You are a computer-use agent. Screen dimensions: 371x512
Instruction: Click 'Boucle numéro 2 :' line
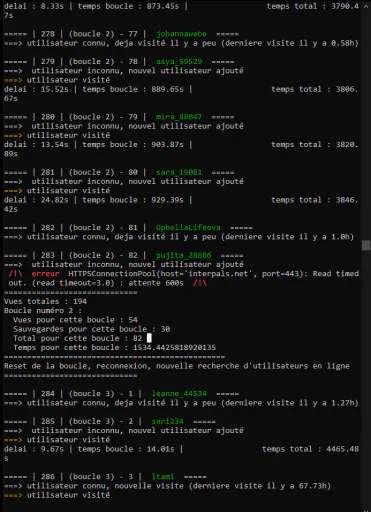43,311
